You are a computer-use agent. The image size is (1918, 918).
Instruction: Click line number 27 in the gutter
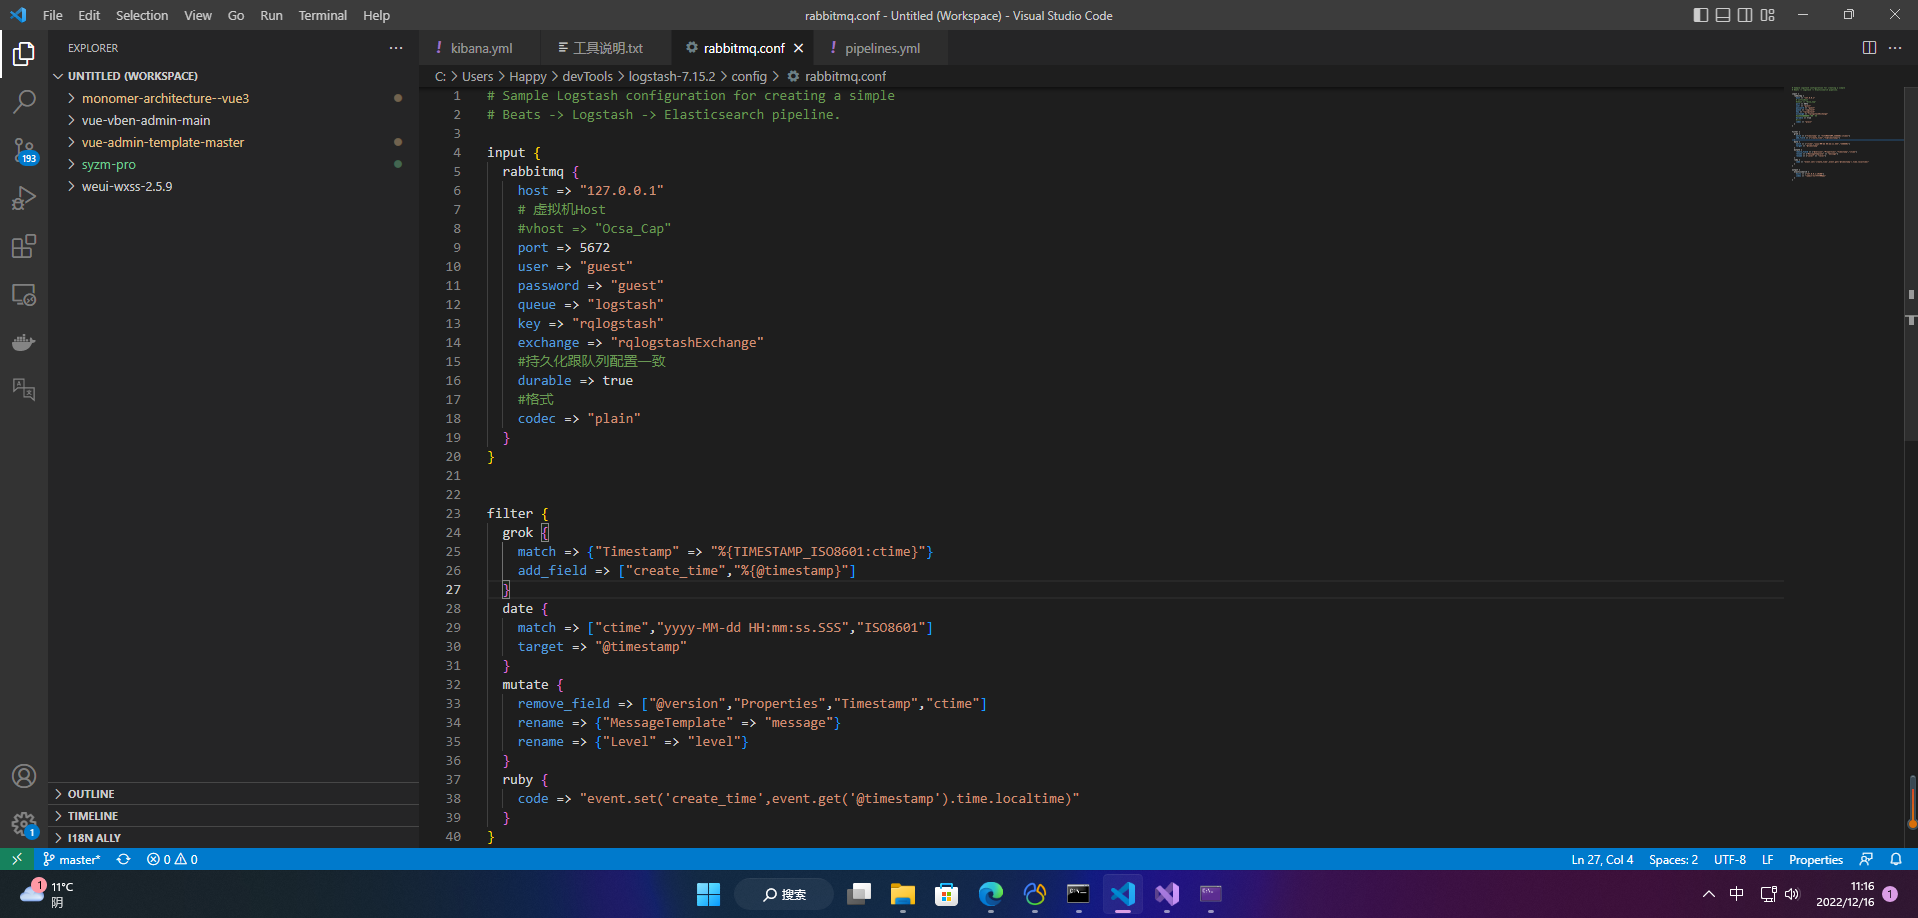coord(453,589)
